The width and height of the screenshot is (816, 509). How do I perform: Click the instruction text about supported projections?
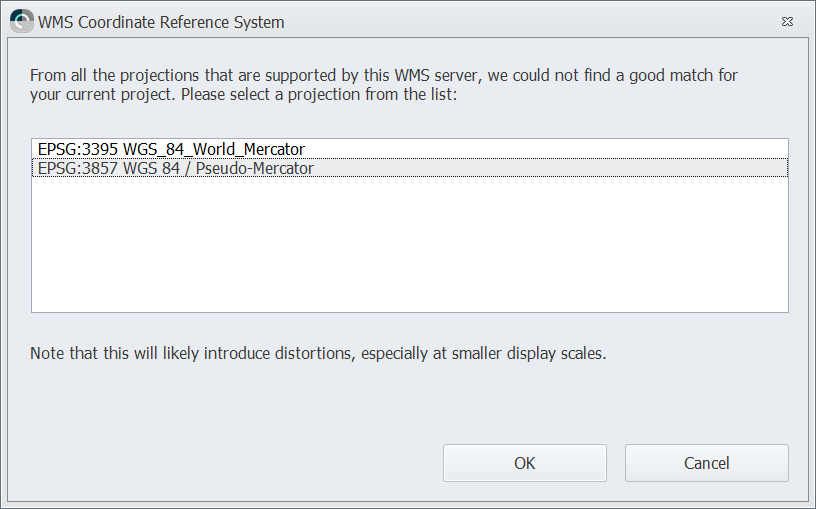384,75
